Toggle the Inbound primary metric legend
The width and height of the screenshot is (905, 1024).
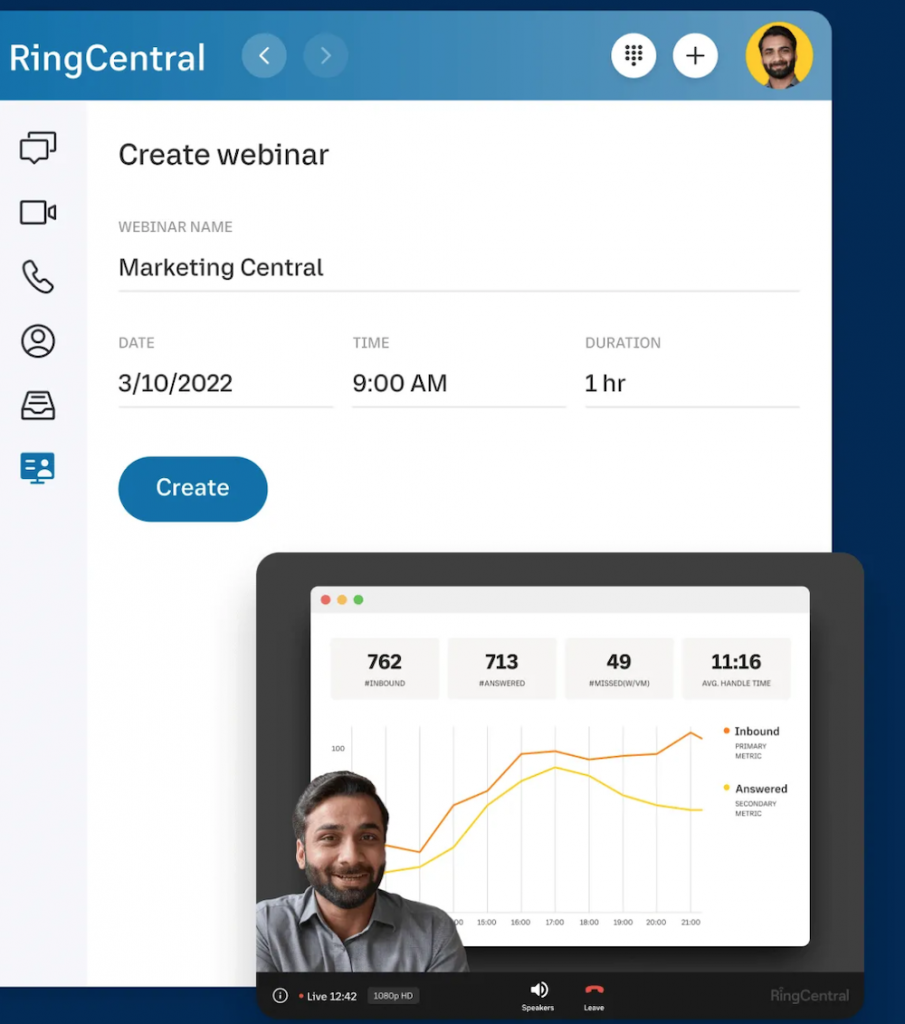point(751,731)
